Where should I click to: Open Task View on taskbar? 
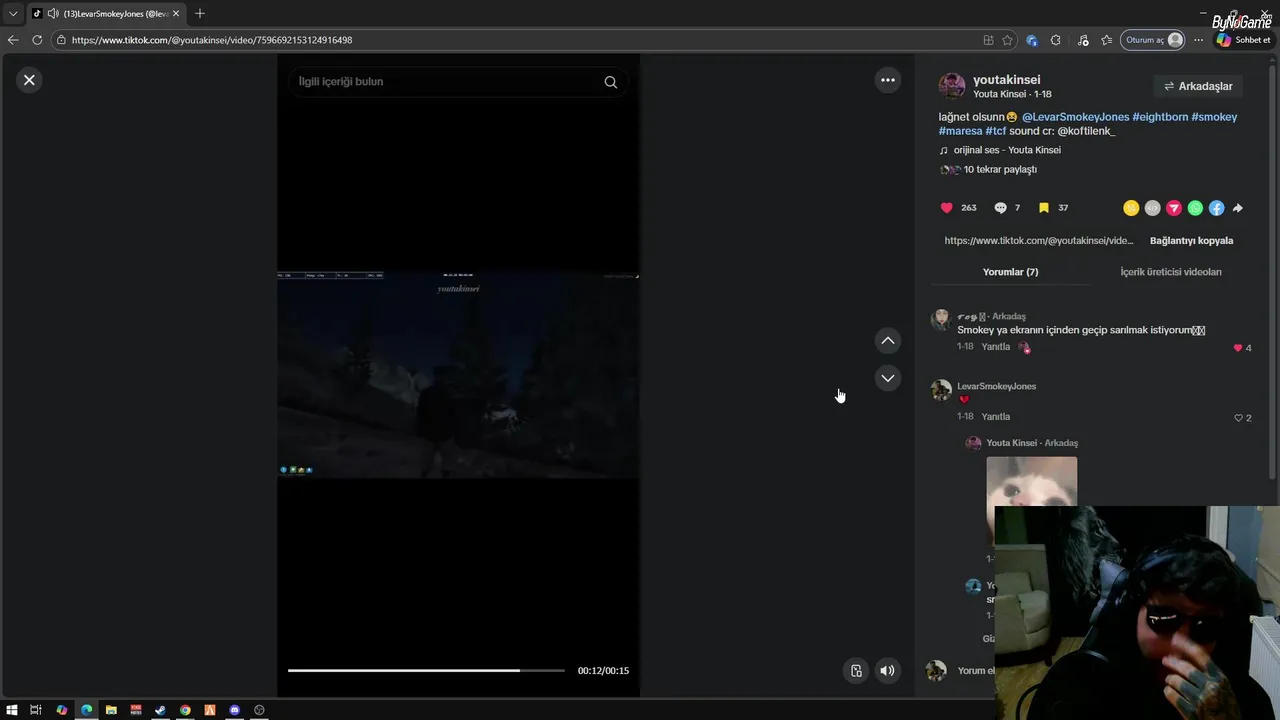pos(36,710)
